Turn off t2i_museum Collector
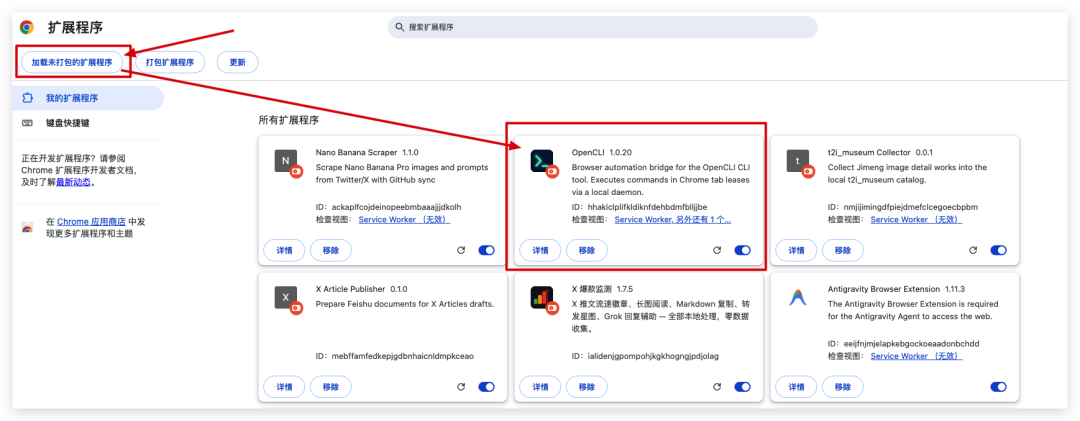 [x=999, y=251]
